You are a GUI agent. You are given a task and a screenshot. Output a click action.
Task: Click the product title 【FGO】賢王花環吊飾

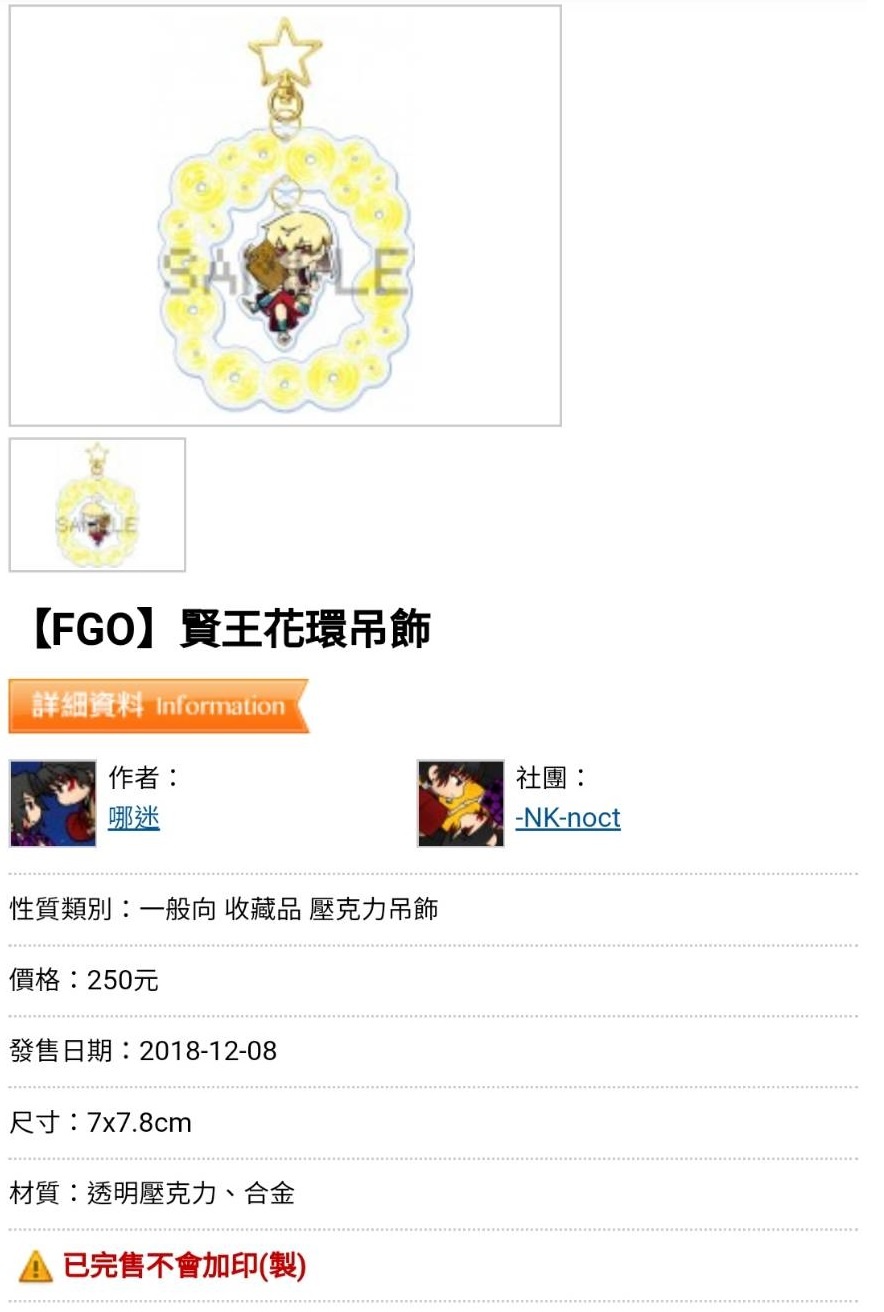point(220,630)
